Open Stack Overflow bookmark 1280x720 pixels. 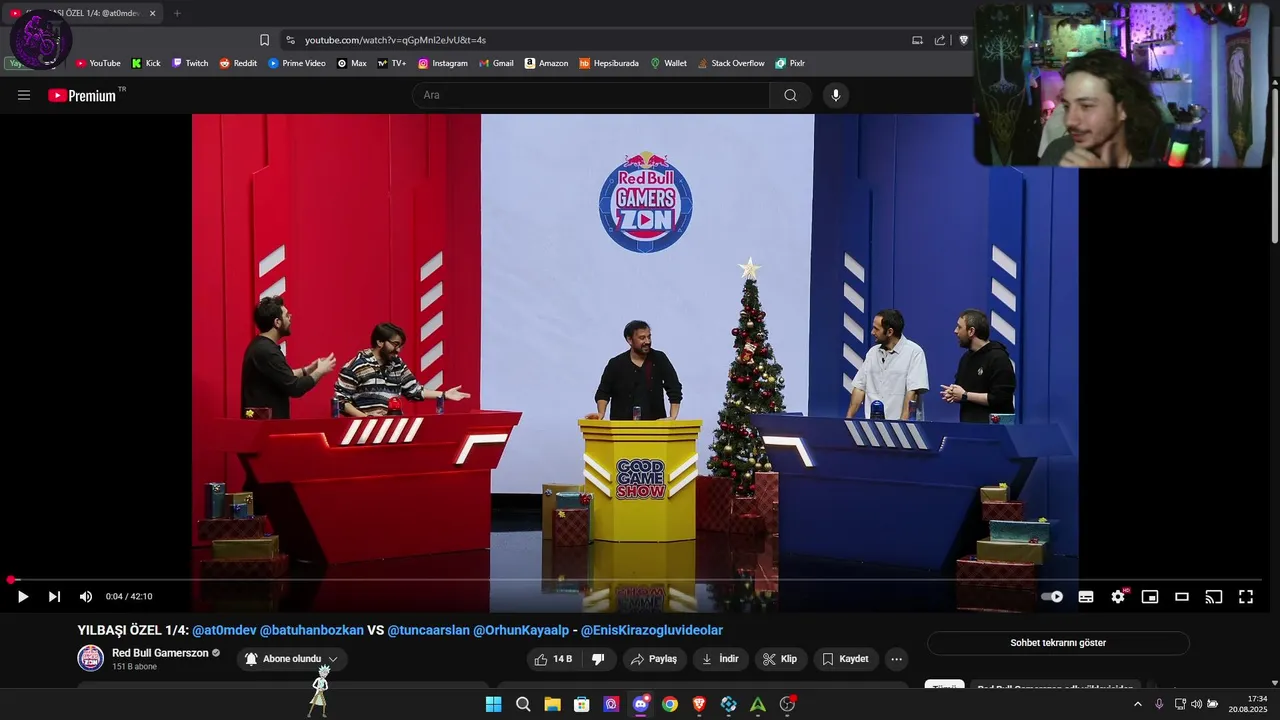731,63
